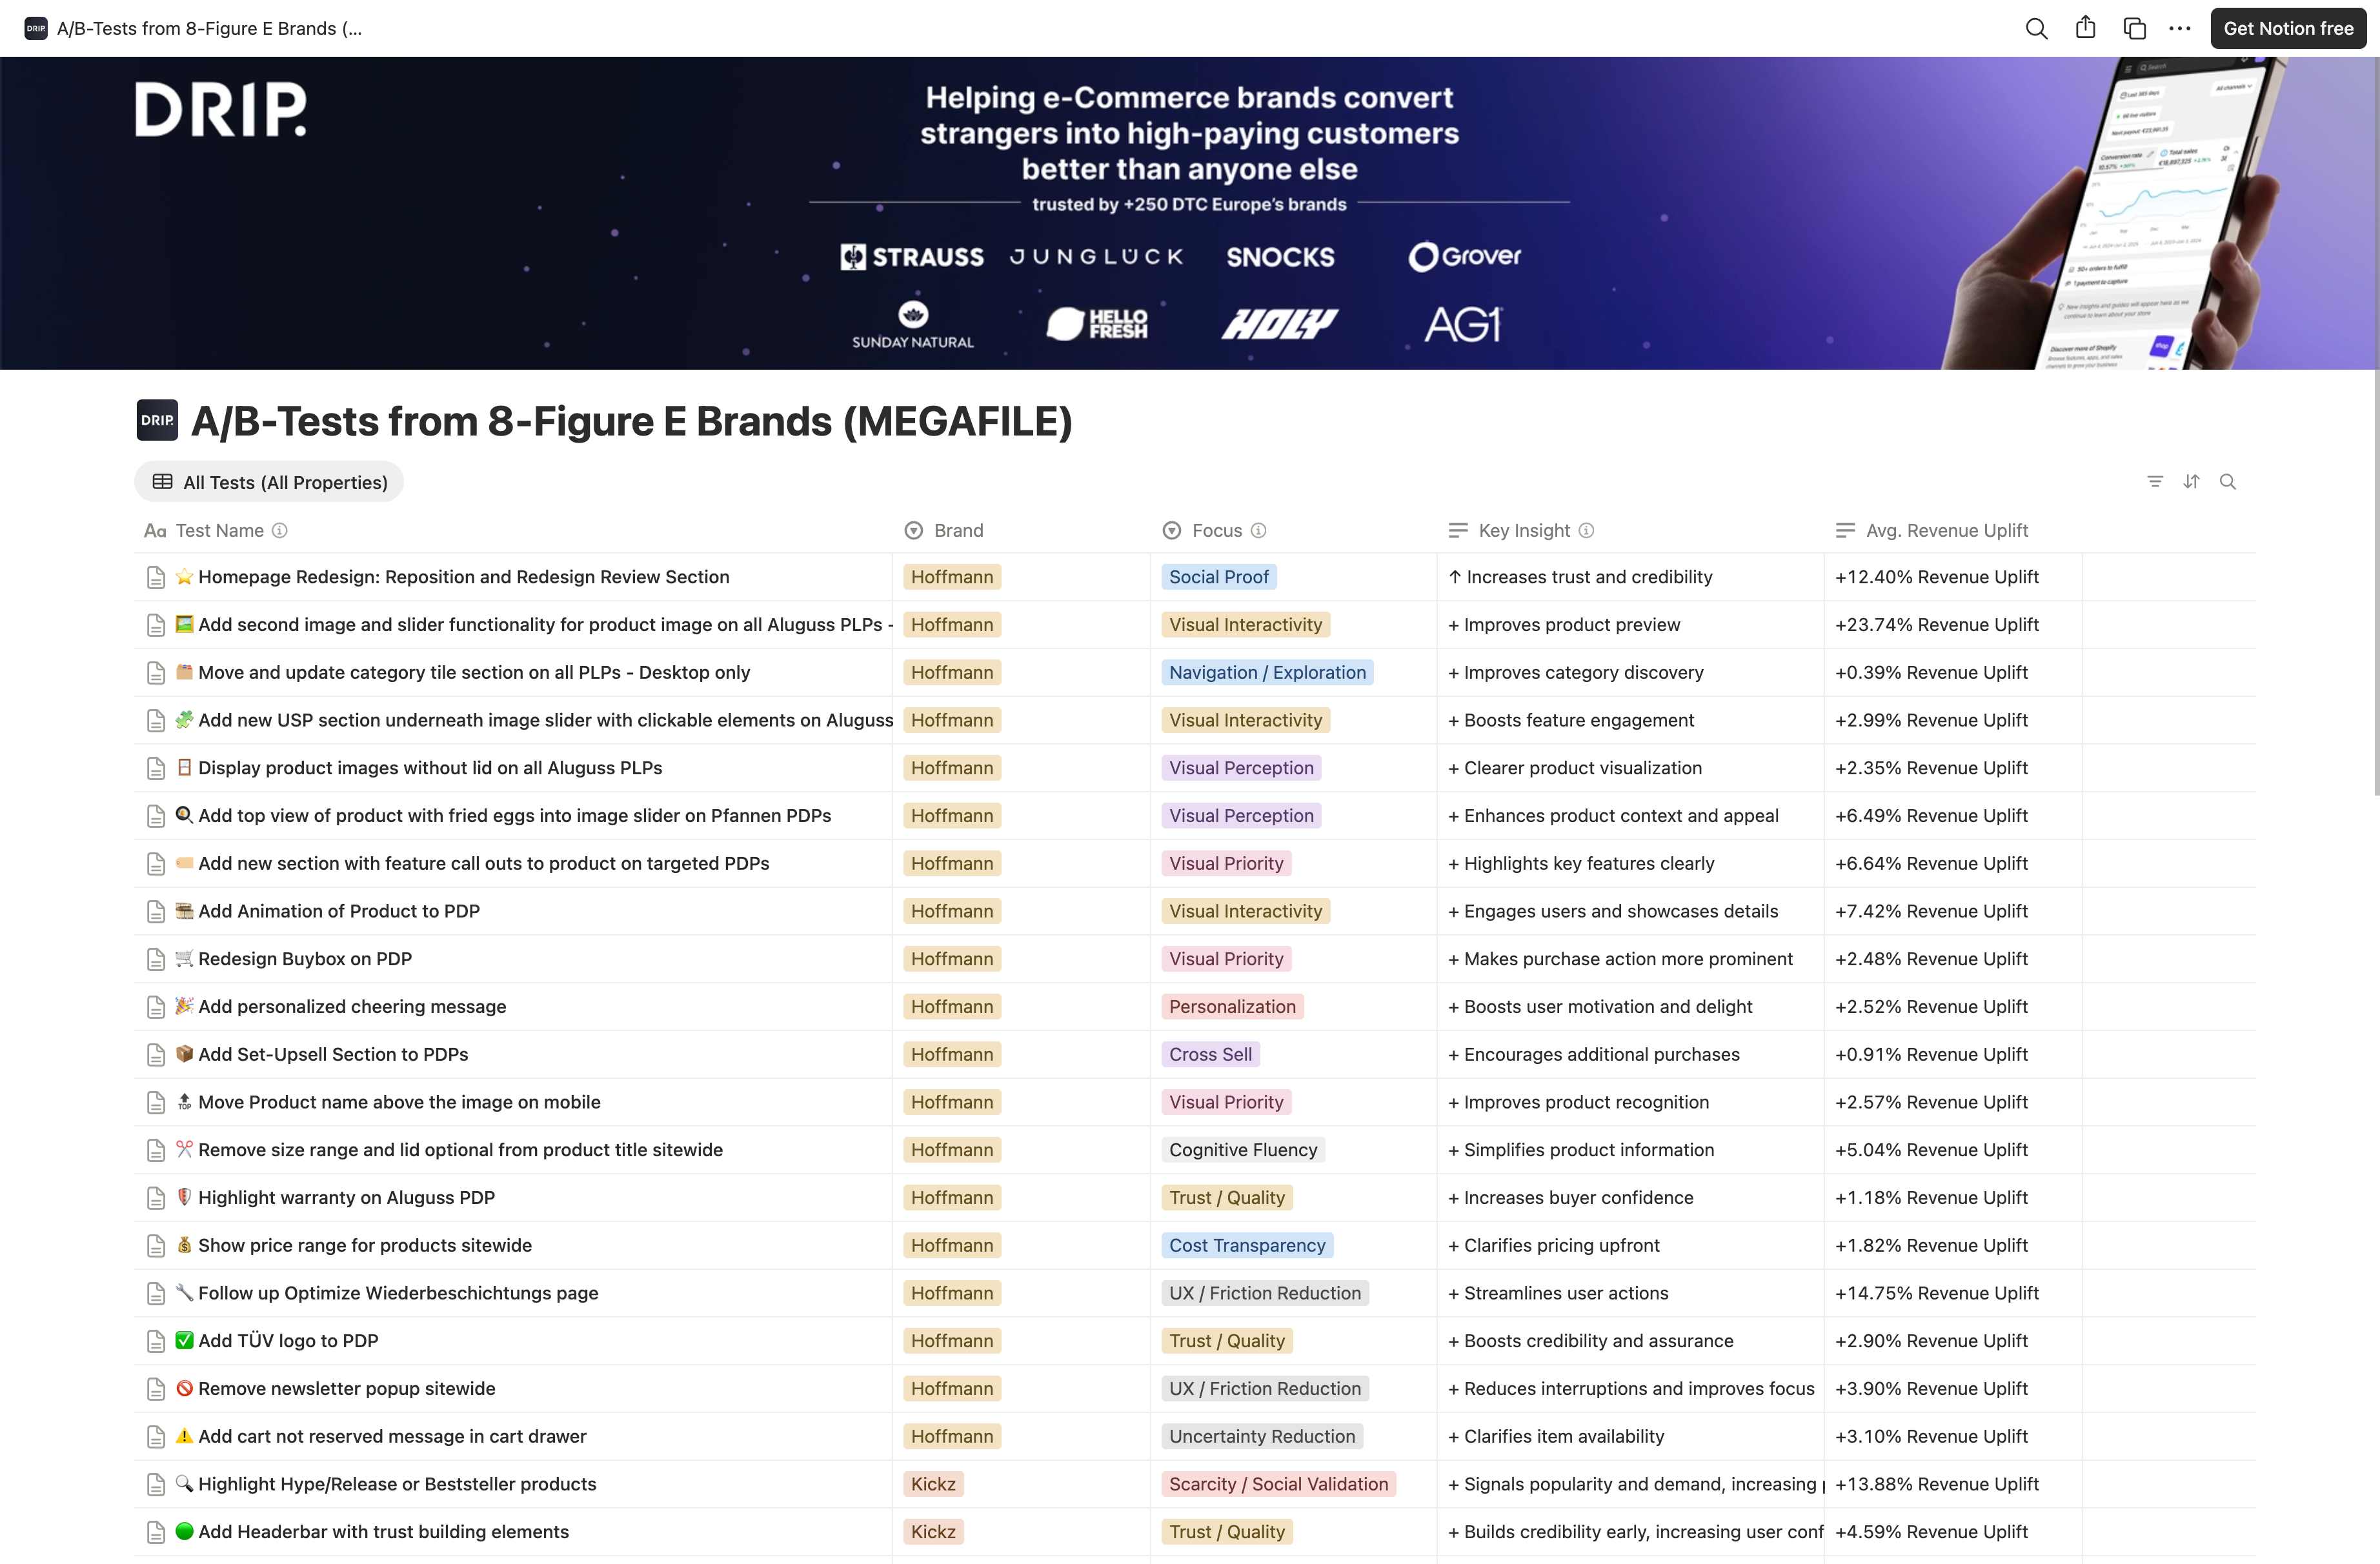Click the database sort arrows icon

pos(2191,482)
